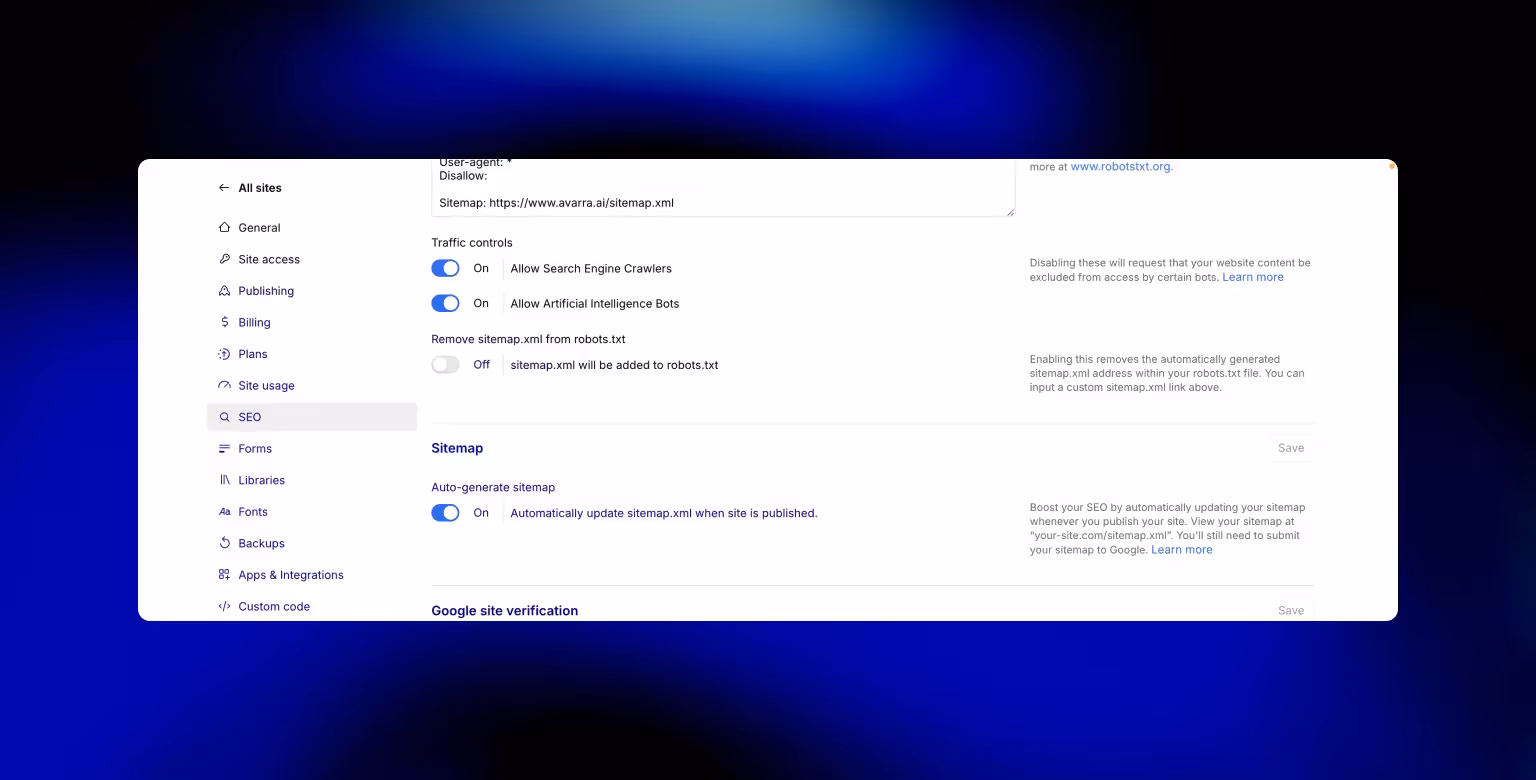Click the Apps & Integrations grid icon

tap(224, 575)
